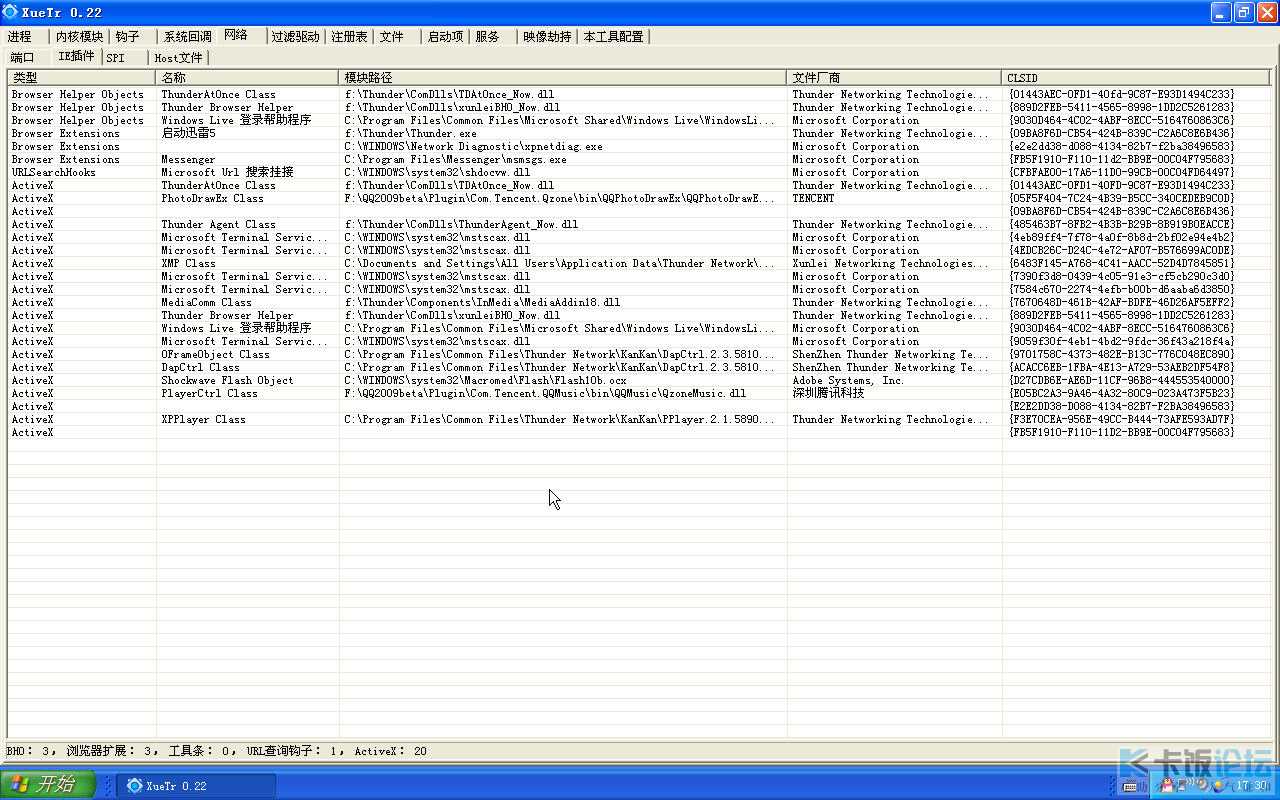
Task: Click CLSID {CFBFAE00-17A6-11D0-99CB-00C04FD64497}
Action: click(1121, 172)
